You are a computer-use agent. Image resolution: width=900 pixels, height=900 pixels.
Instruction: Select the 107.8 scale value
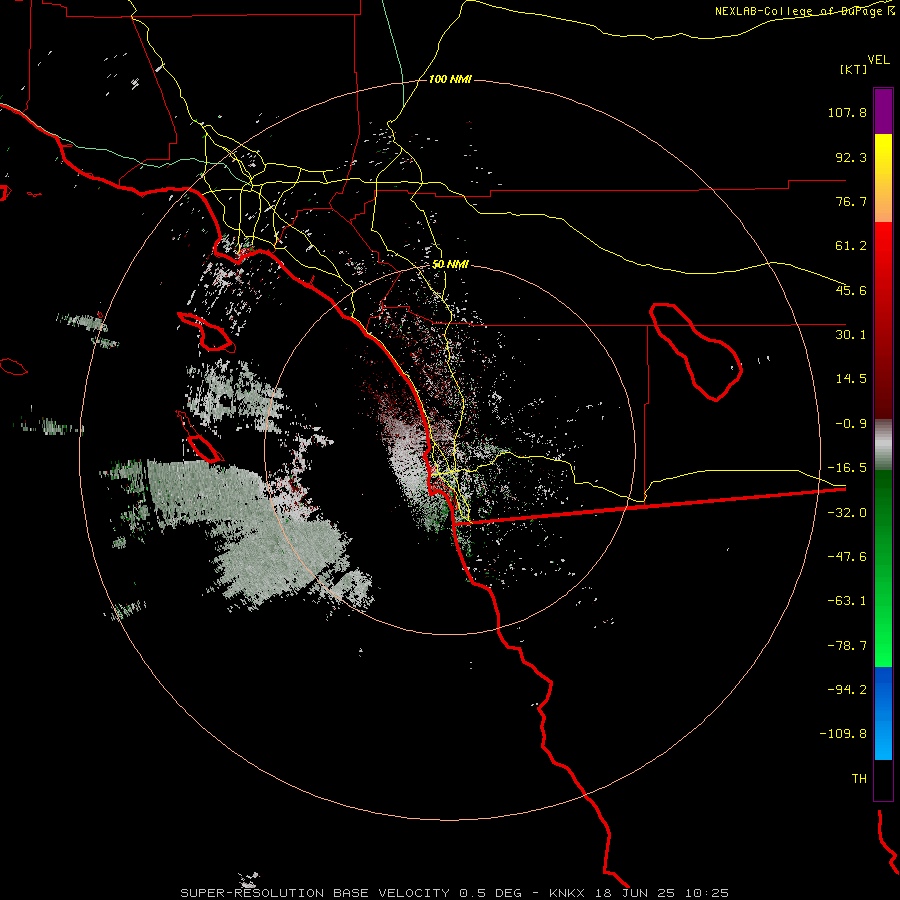click(847, 112)
